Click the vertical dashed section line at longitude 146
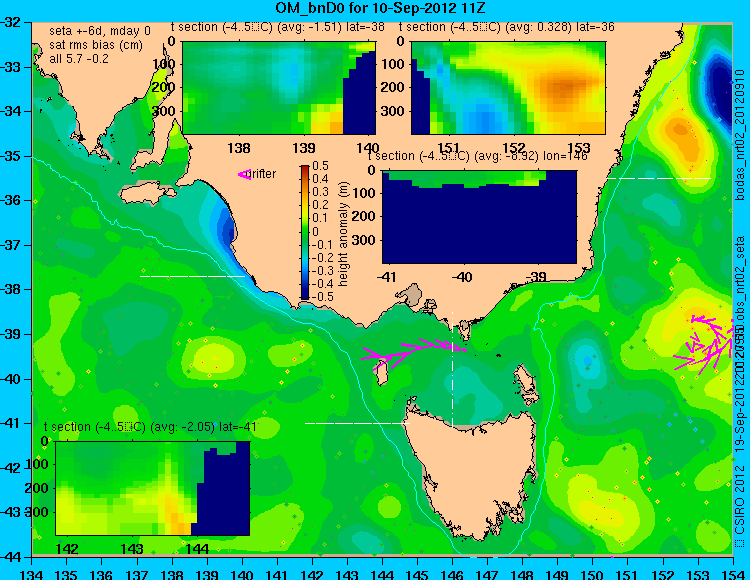The height and width of the screenshot is (580, 750). point(452,369)
